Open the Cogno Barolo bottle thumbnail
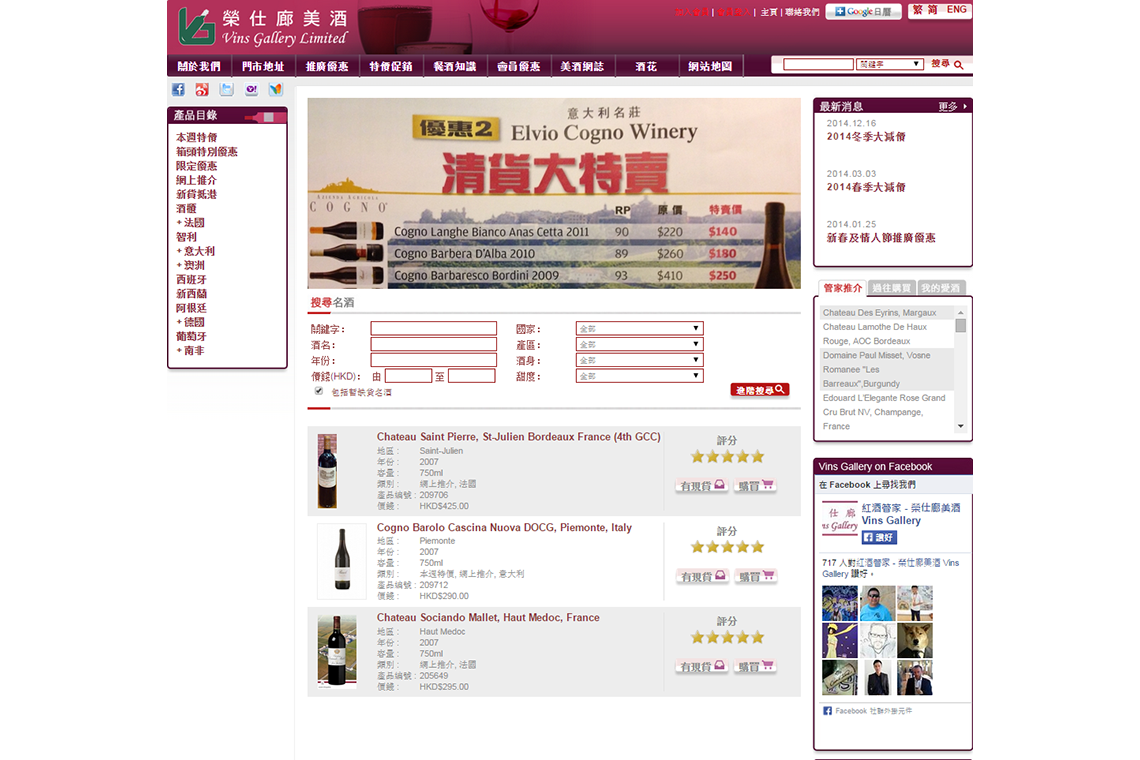1140x760 pixels. click(342, 561)
